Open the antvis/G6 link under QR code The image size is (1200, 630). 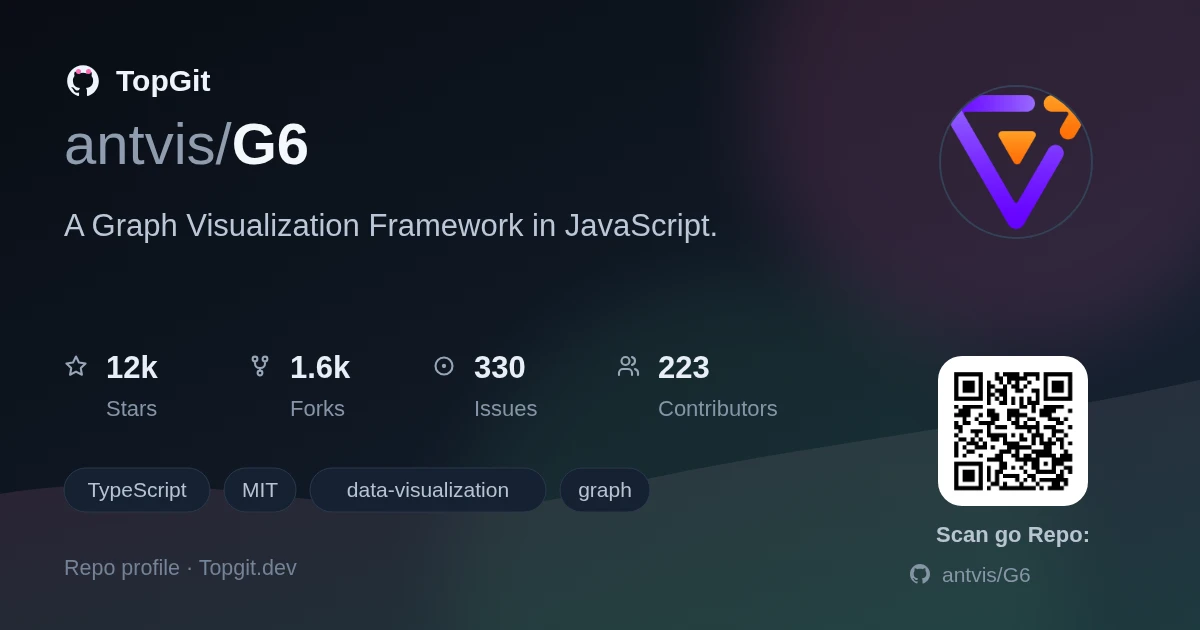click(986, 575)
